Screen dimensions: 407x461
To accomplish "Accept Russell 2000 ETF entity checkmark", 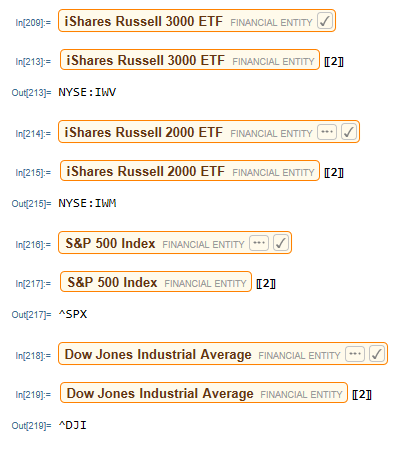I will pyautogui.click(x=349, y=132).
